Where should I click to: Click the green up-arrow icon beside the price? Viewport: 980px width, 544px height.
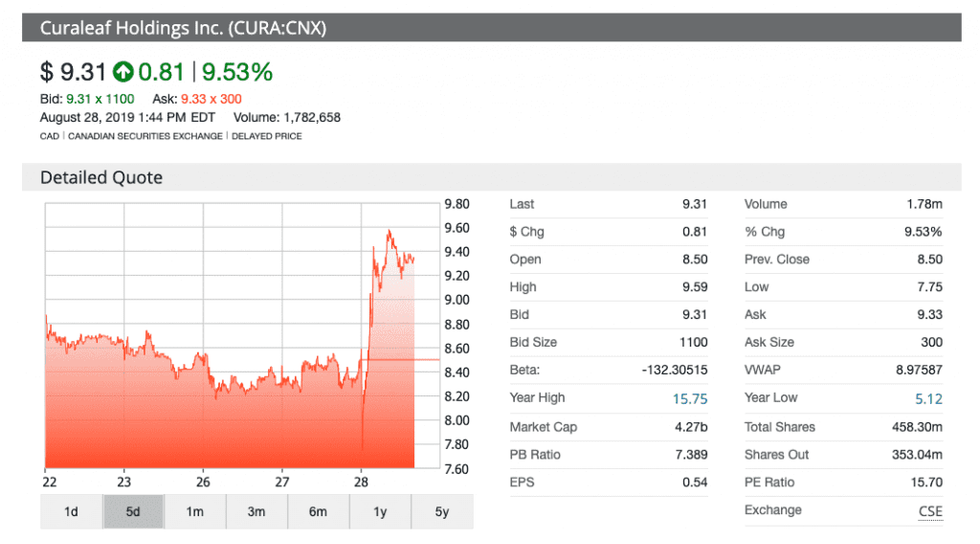coord(123,72)
